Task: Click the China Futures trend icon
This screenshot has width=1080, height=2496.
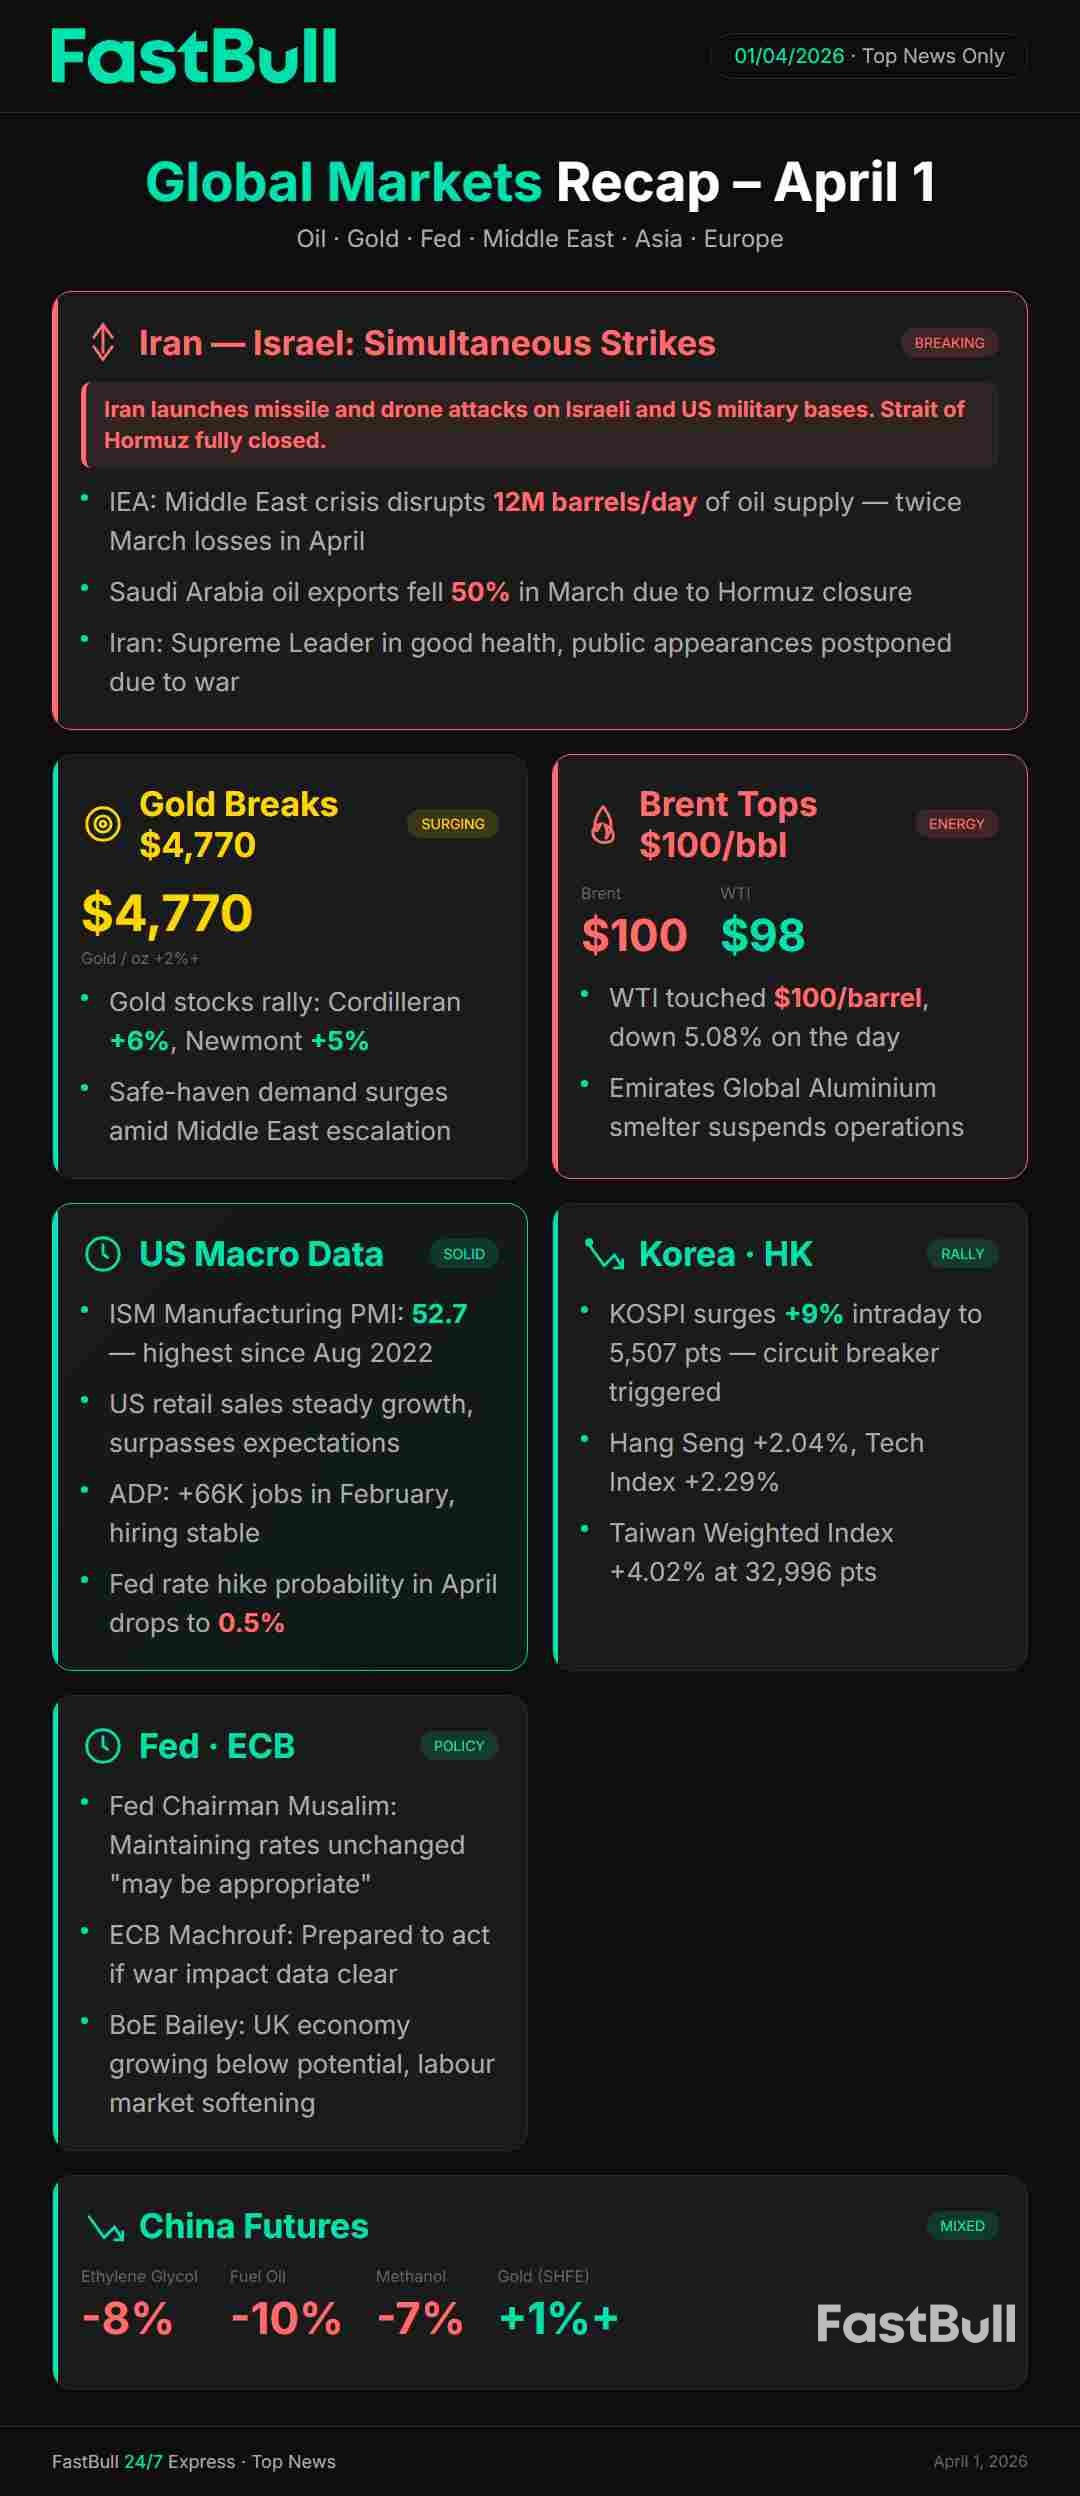Action: [x=105, y=2226]
